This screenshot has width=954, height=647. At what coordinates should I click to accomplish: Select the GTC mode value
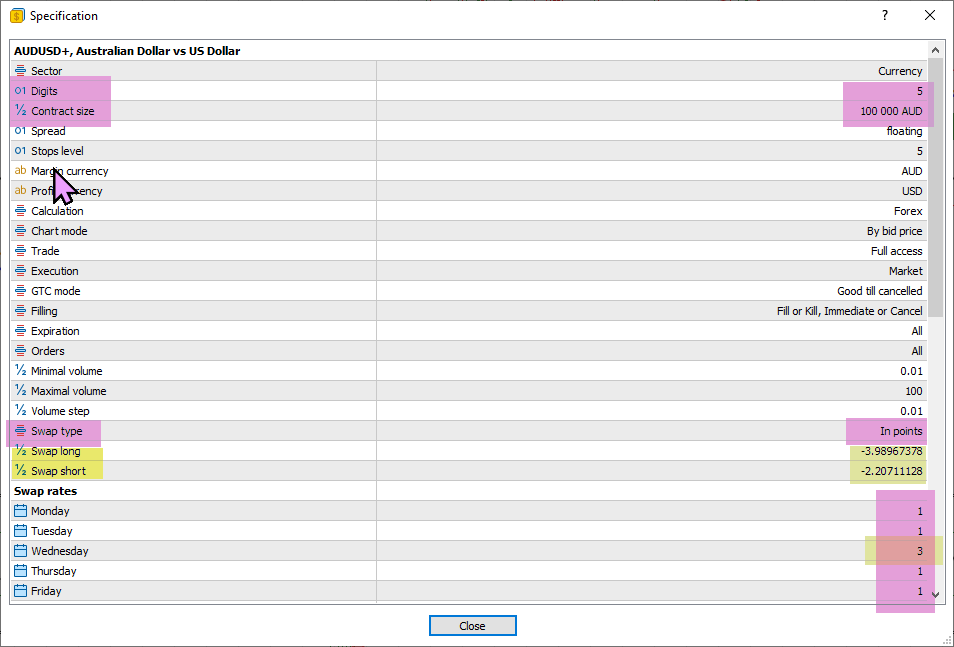coord(879,291)
